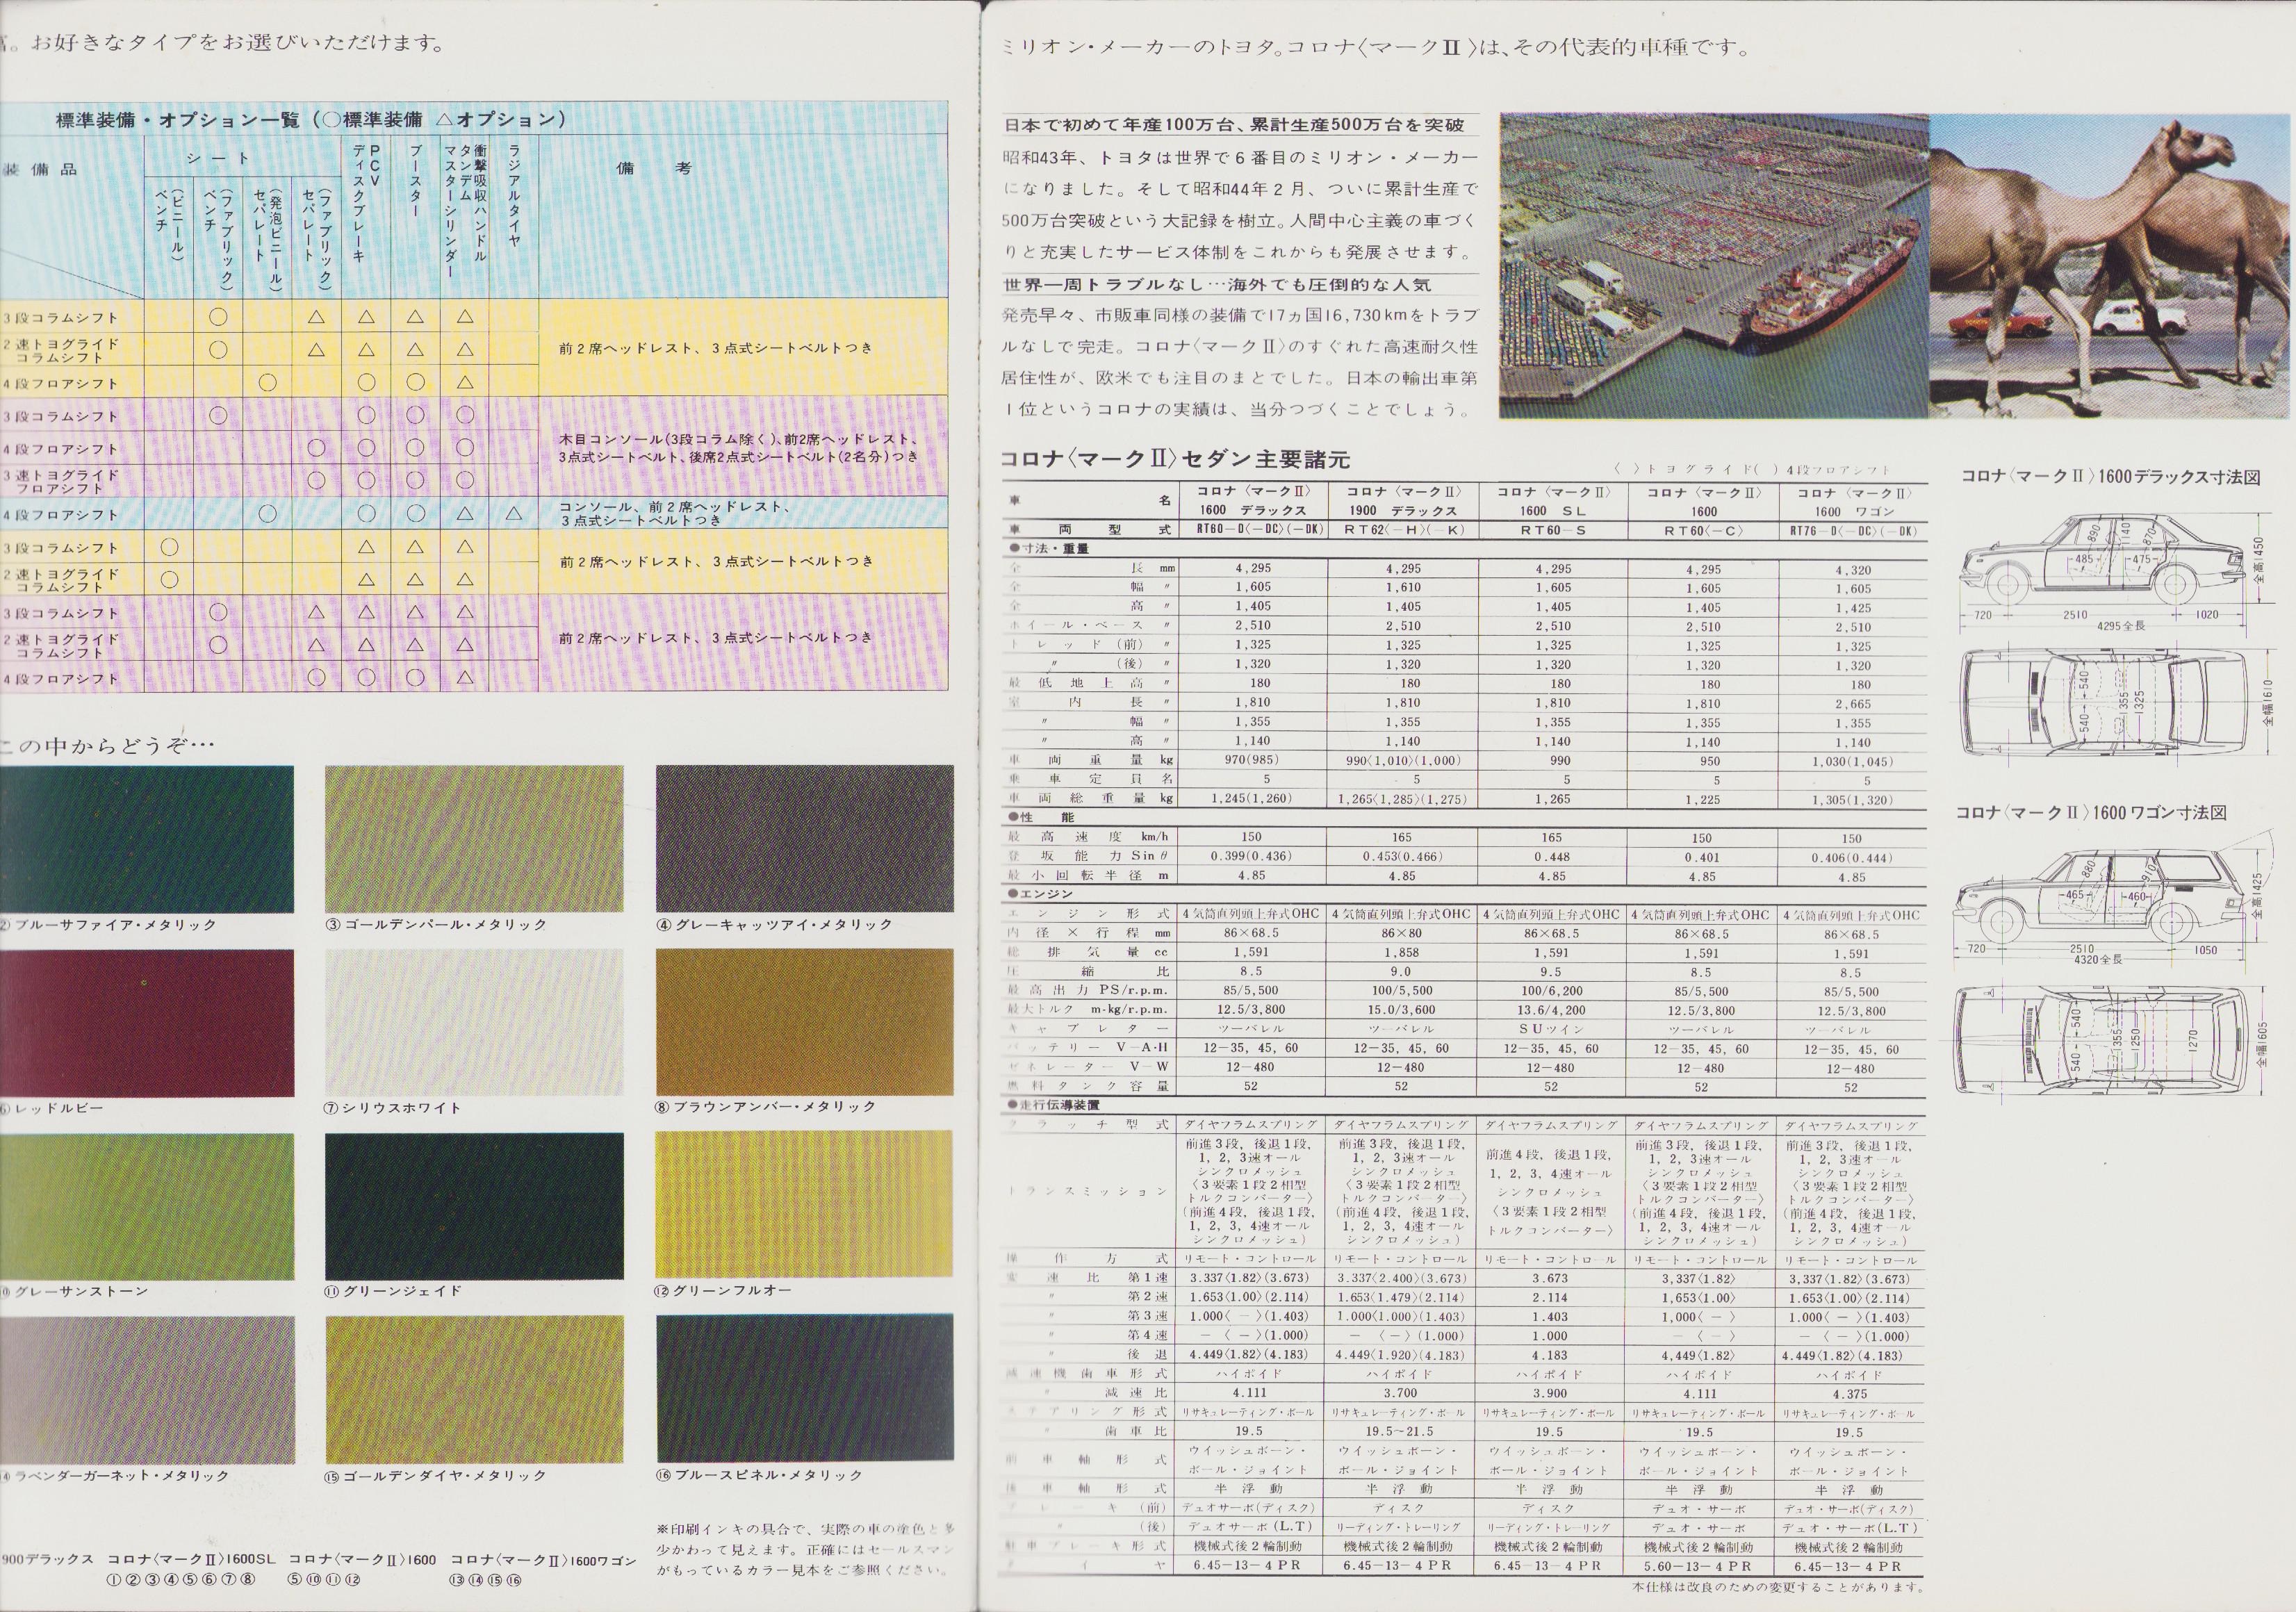Click the 13.6/4,200 max torque value

(x=1551, y=1010)
